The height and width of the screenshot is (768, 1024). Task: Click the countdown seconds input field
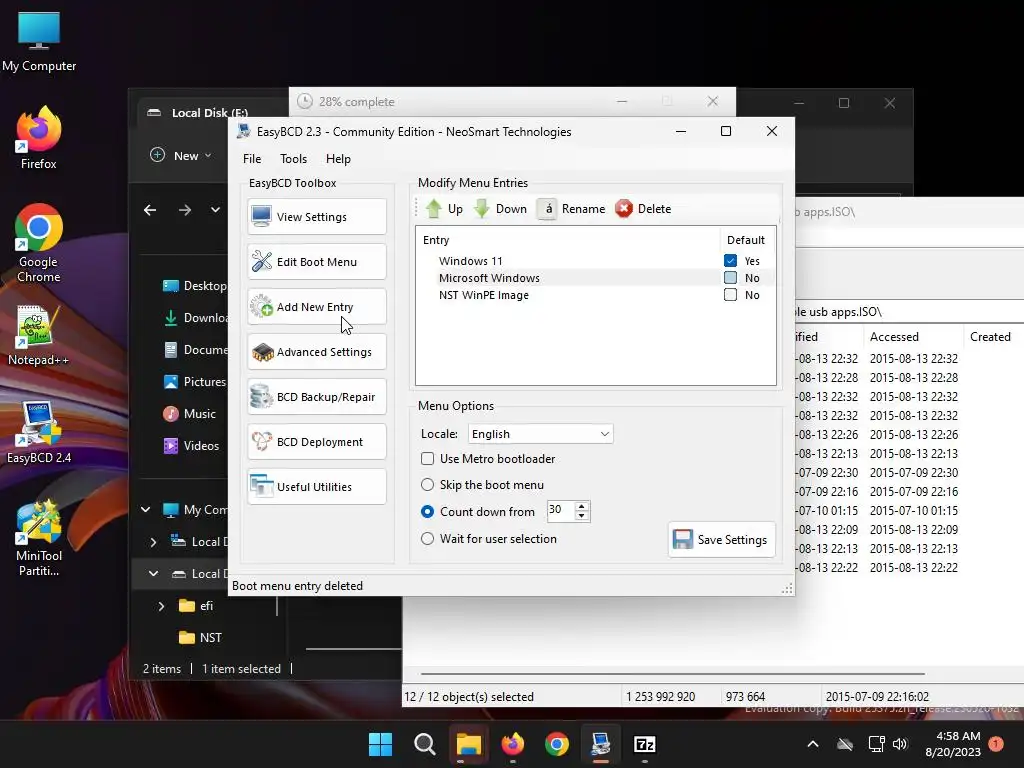pos(560,511)
